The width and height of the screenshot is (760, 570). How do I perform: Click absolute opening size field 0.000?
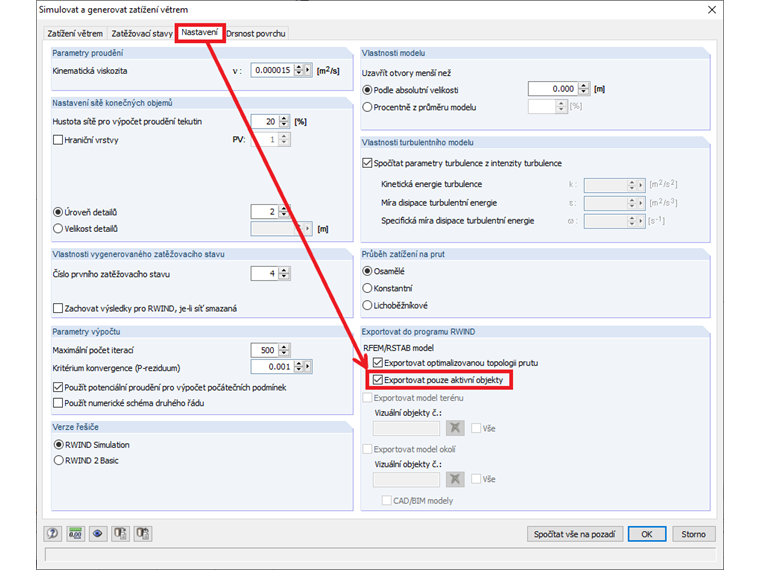(x=554, y=89)
